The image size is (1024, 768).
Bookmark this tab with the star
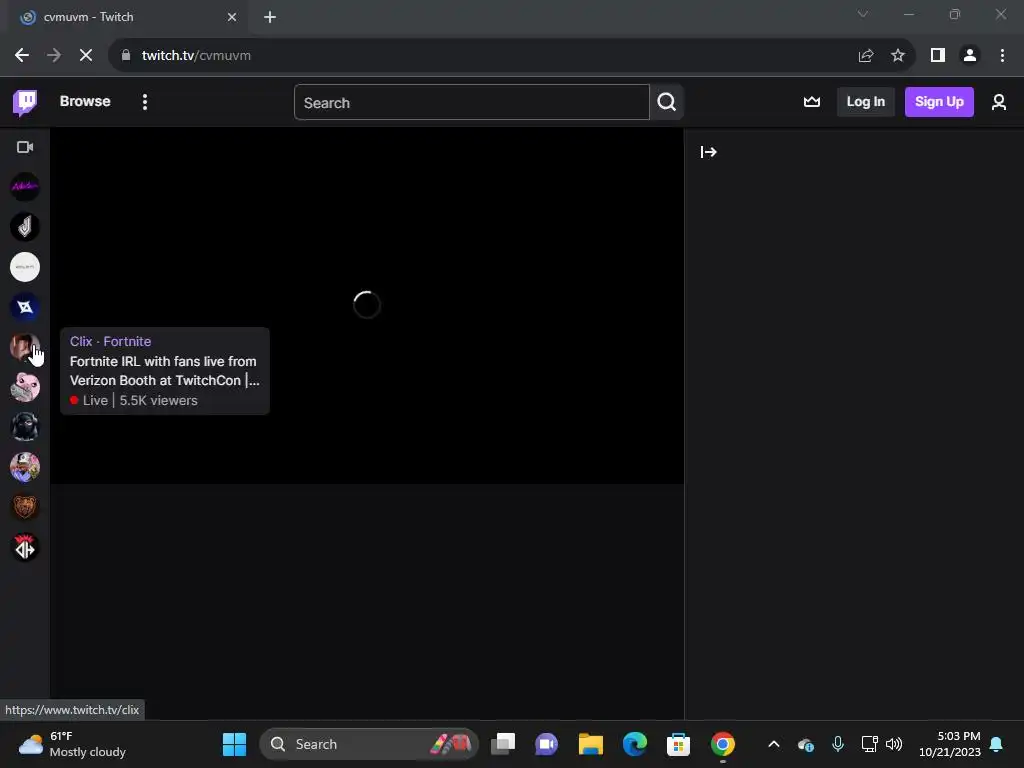pyautogui.click(x=898, y=56)
